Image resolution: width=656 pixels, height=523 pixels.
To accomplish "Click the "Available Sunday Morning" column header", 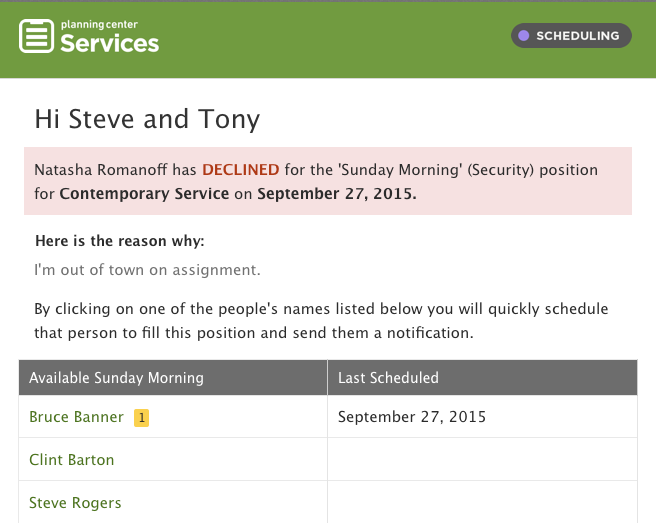I will click(116, 378).
